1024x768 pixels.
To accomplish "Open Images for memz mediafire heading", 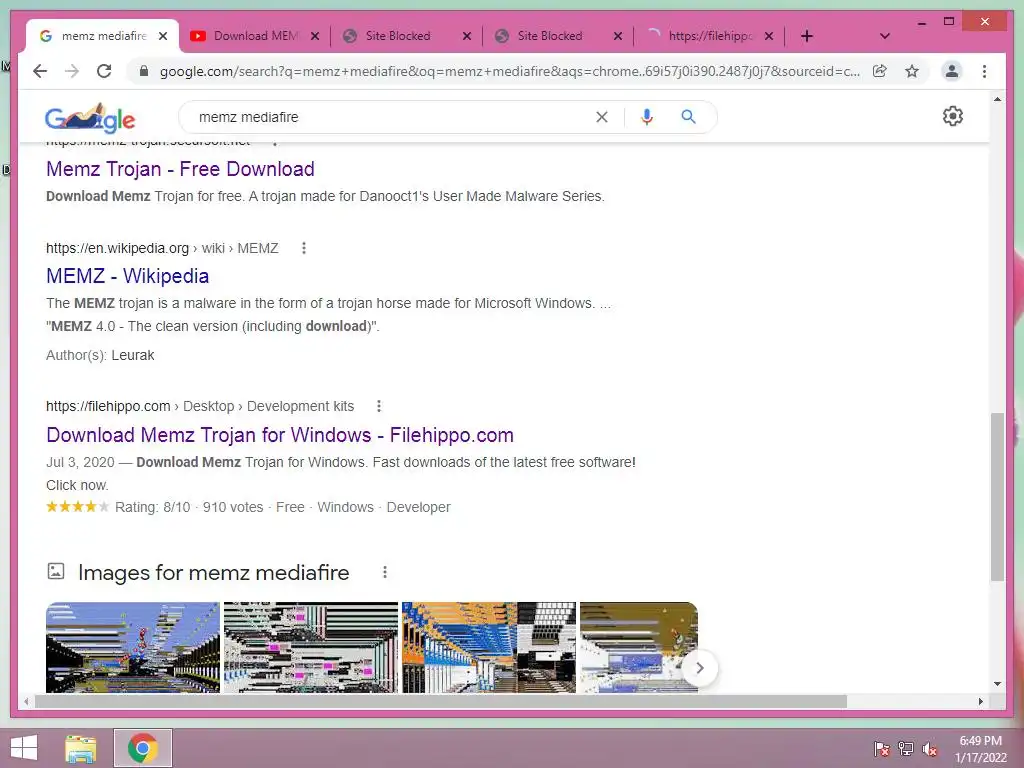I will 214,573.
